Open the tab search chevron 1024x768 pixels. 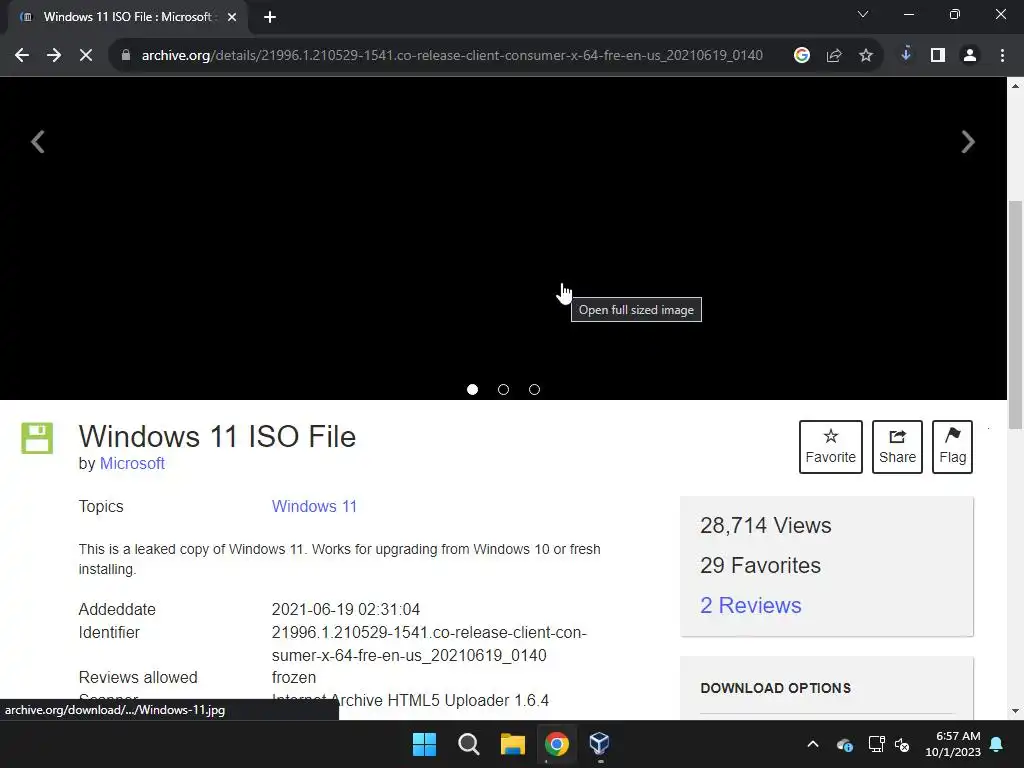[863, 14]
